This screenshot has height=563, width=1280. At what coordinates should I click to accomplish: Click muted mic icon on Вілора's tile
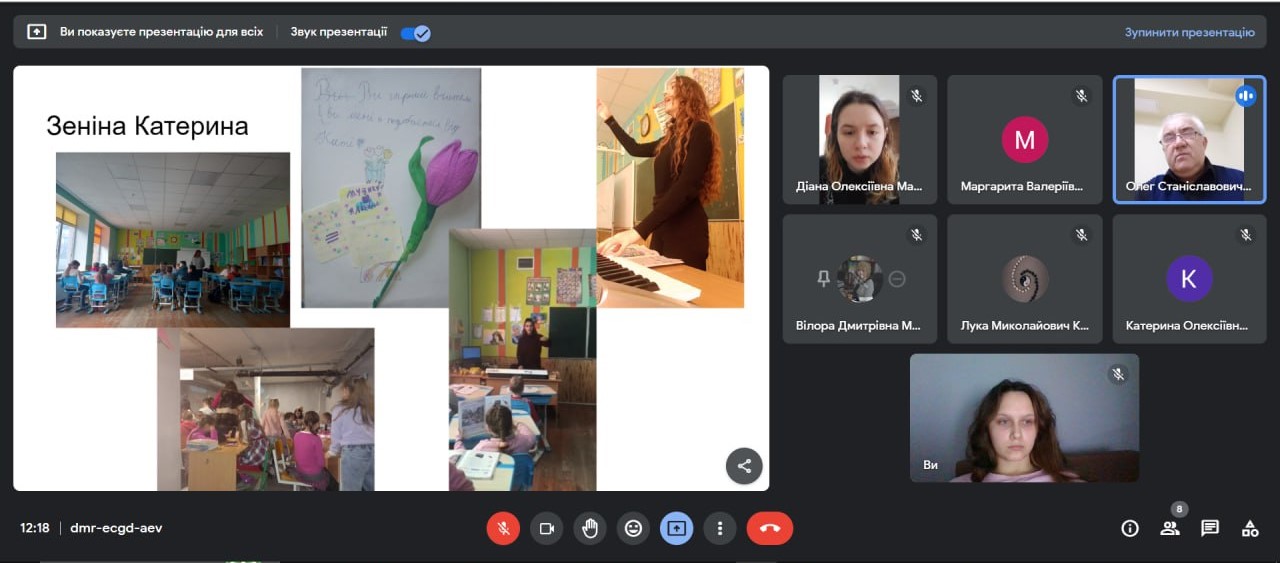point(916,235)
